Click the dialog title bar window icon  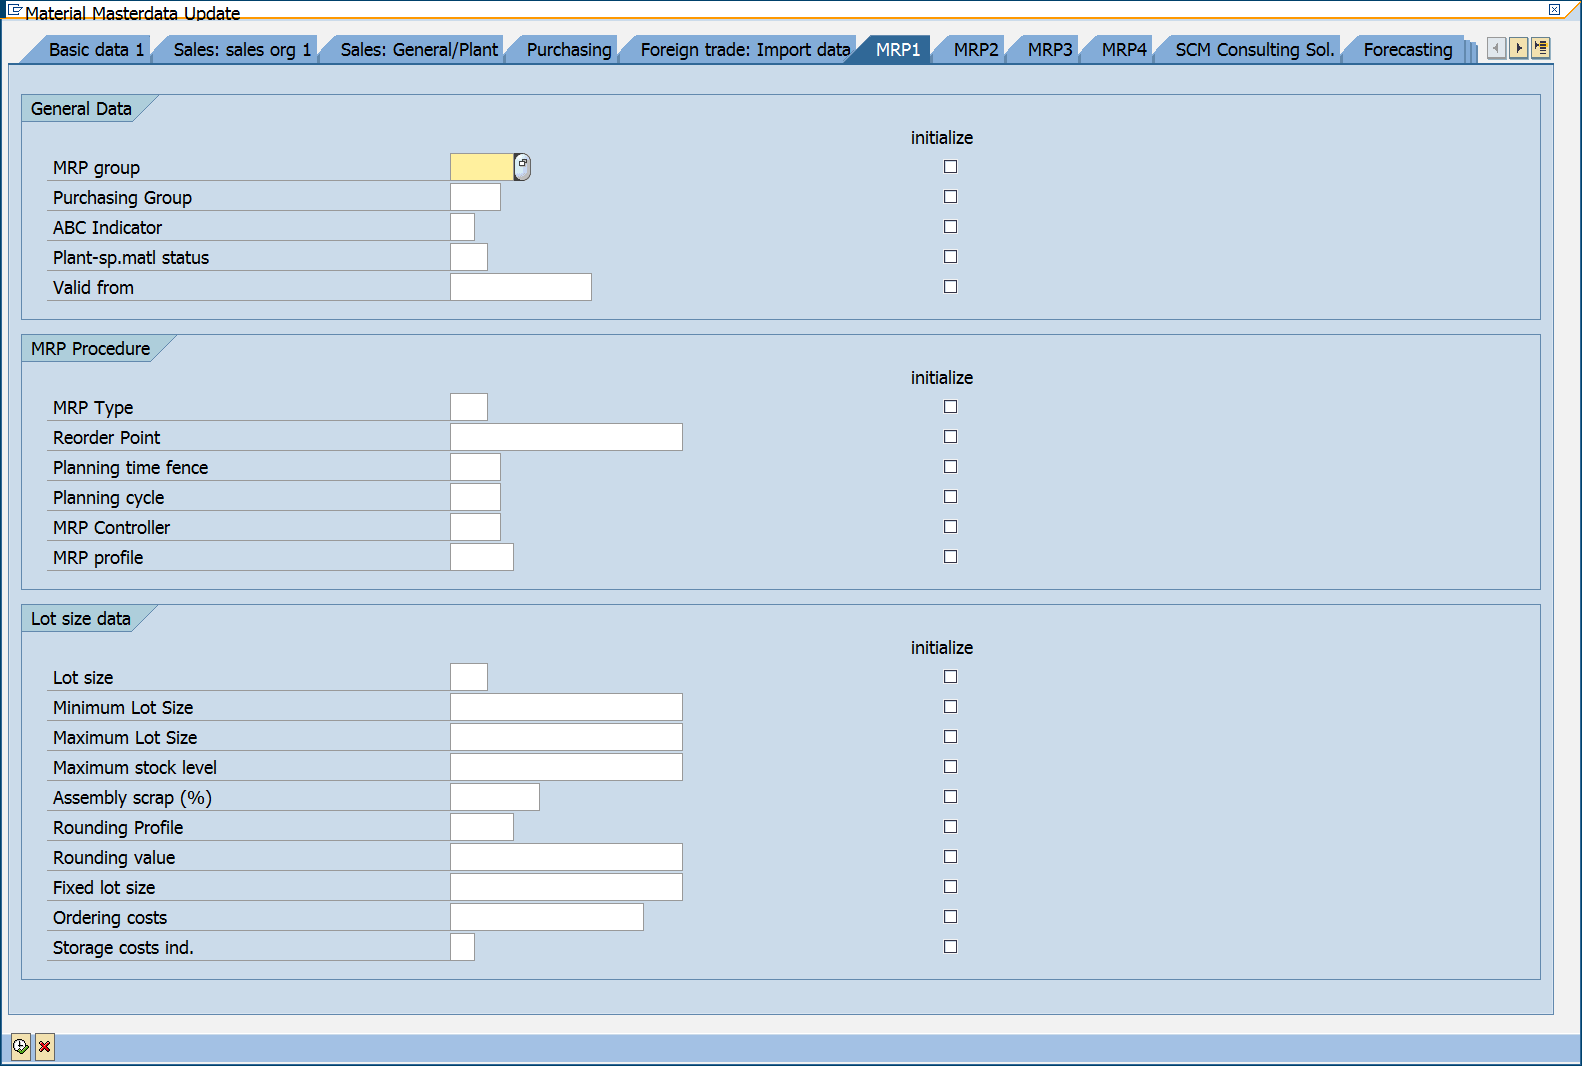tap(14, 10)
